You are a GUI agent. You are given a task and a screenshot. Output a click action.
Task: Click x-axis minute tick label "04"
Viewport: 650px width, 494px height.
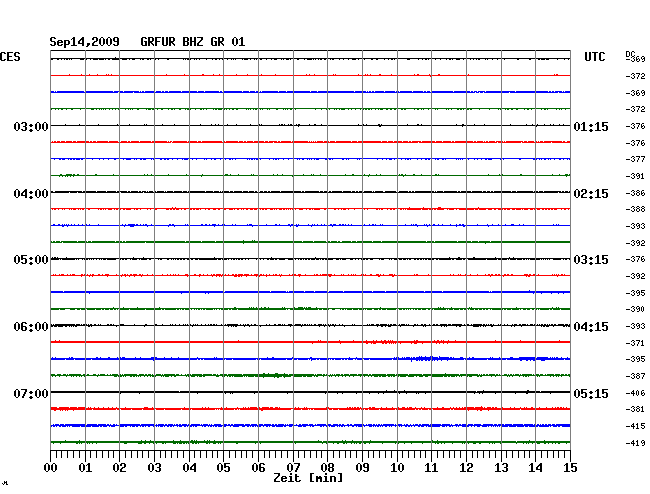[x=189, y=468]
